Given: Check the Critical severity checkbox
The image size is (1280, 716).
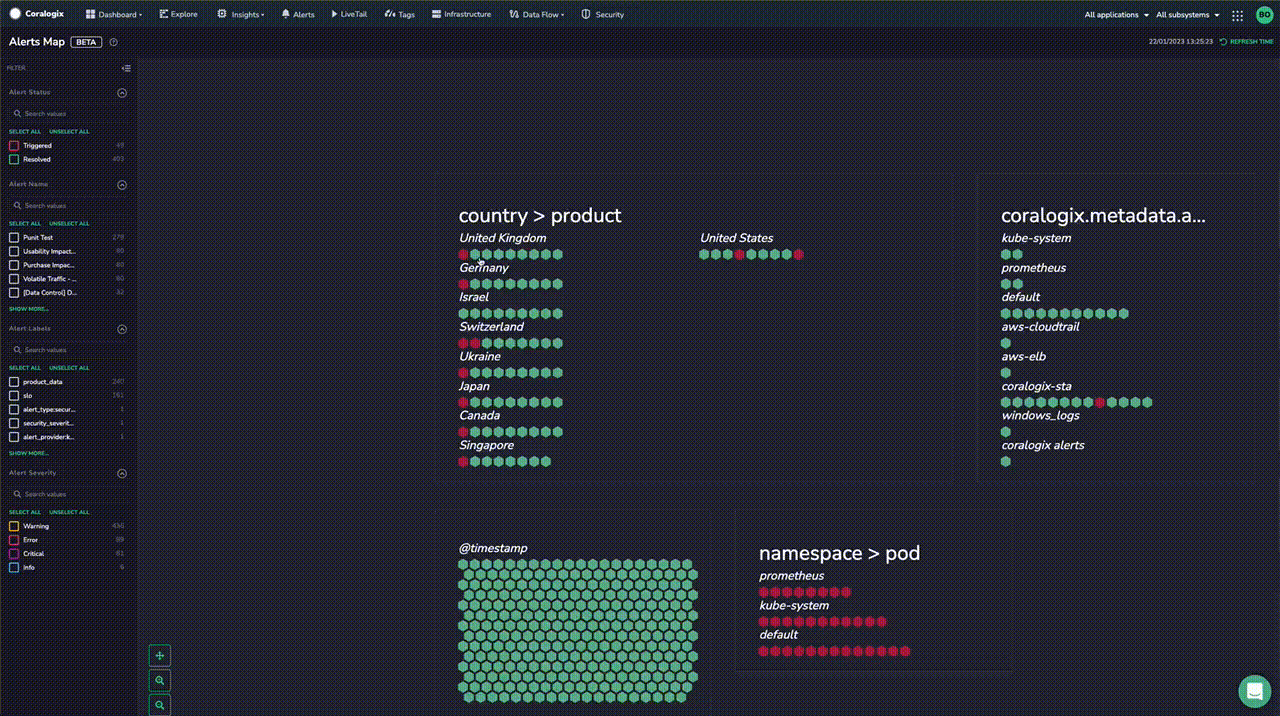Looking at the screenshot, I should (14, 554).
